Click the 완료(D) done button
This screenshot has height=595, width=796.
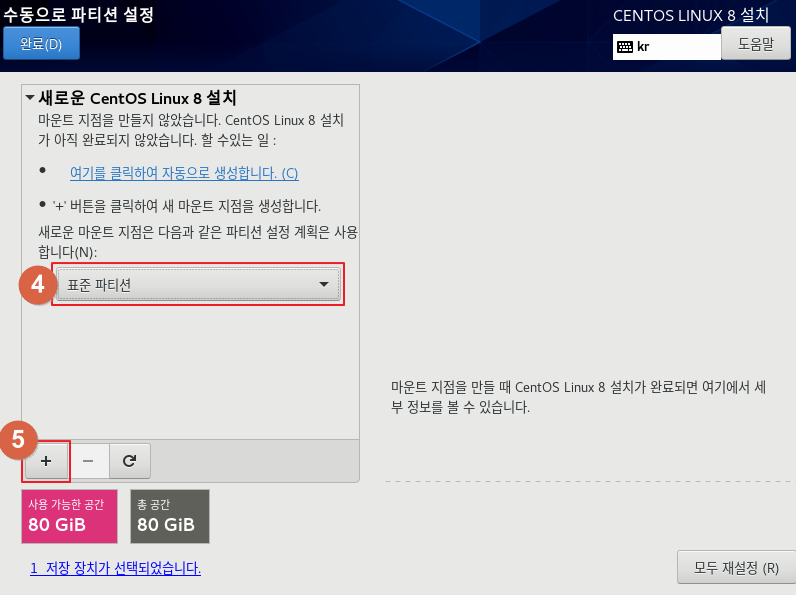tap(41, 44)
